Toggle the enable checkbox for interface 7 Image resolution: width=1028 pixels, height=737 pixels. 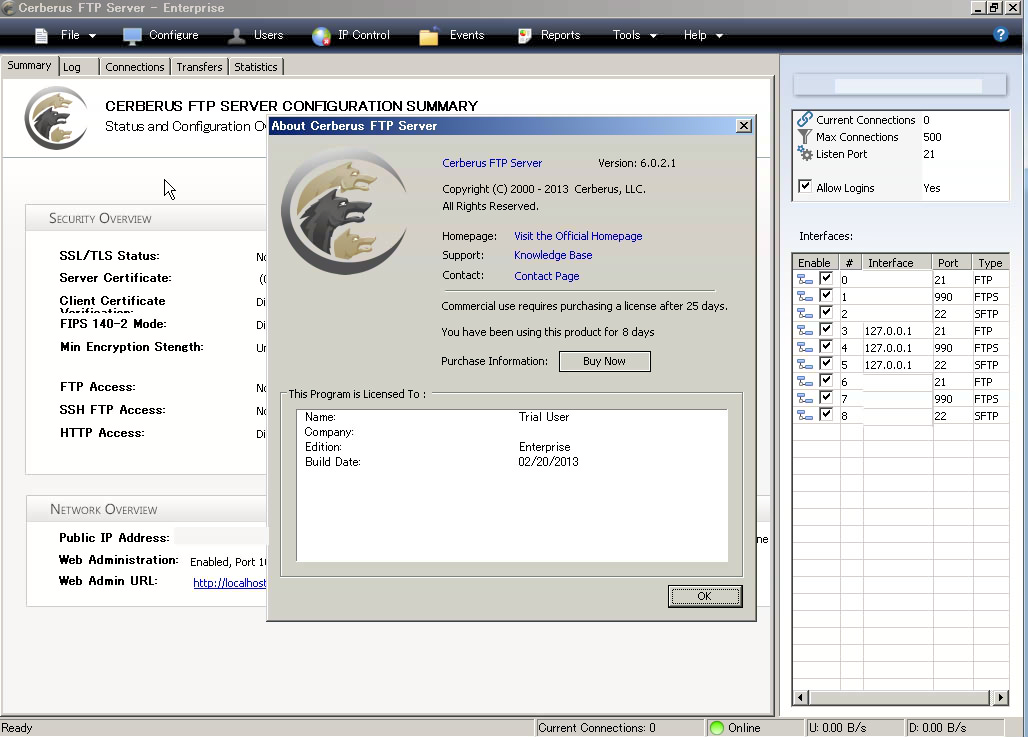point(825,398)
